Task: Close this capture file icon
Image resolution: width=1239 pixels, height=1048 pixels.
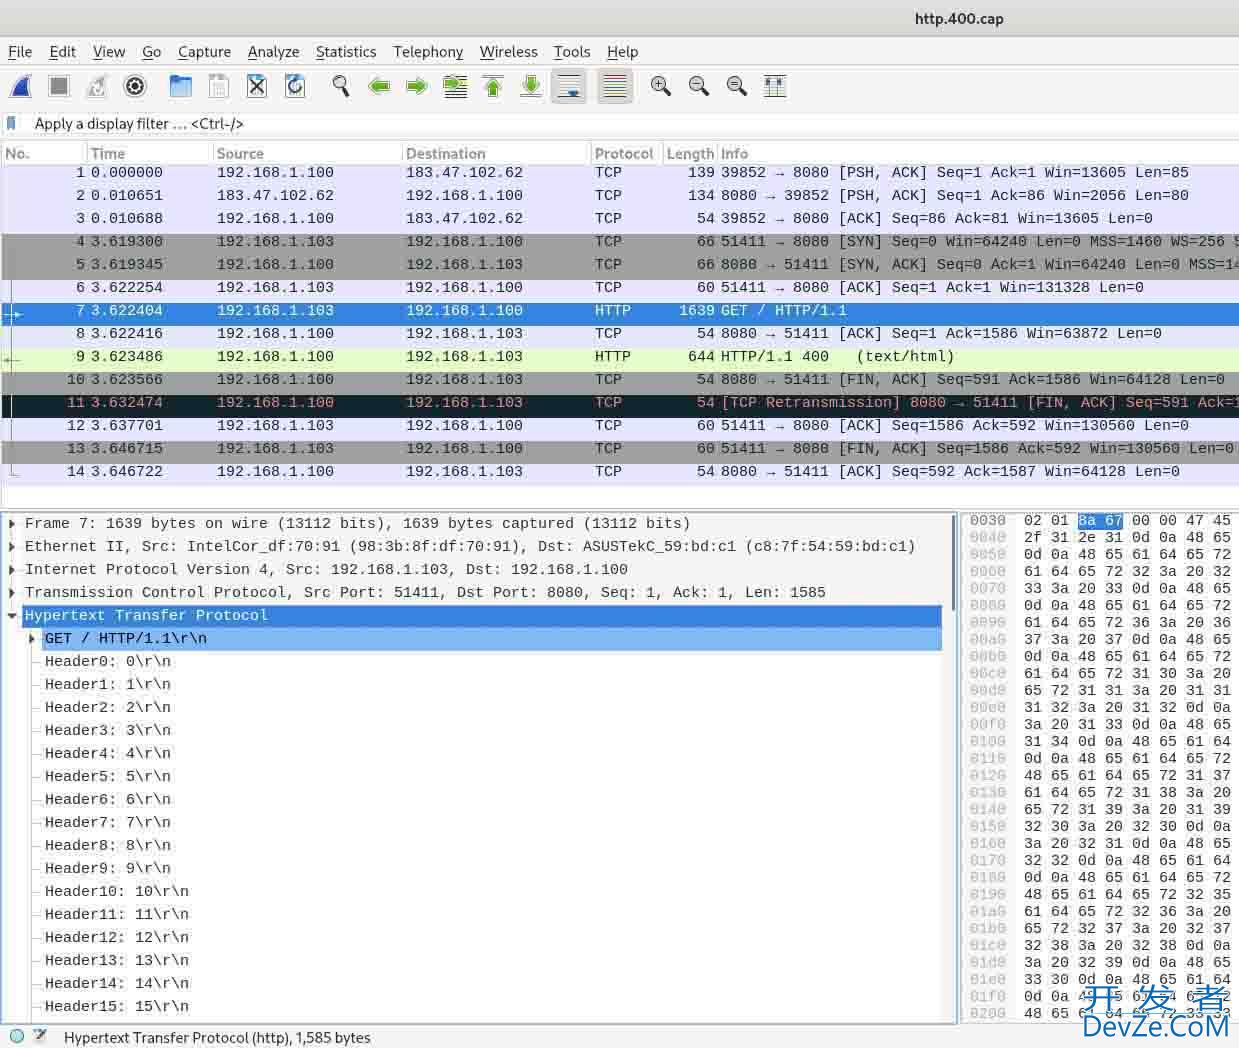Action: tap(257, 87)
